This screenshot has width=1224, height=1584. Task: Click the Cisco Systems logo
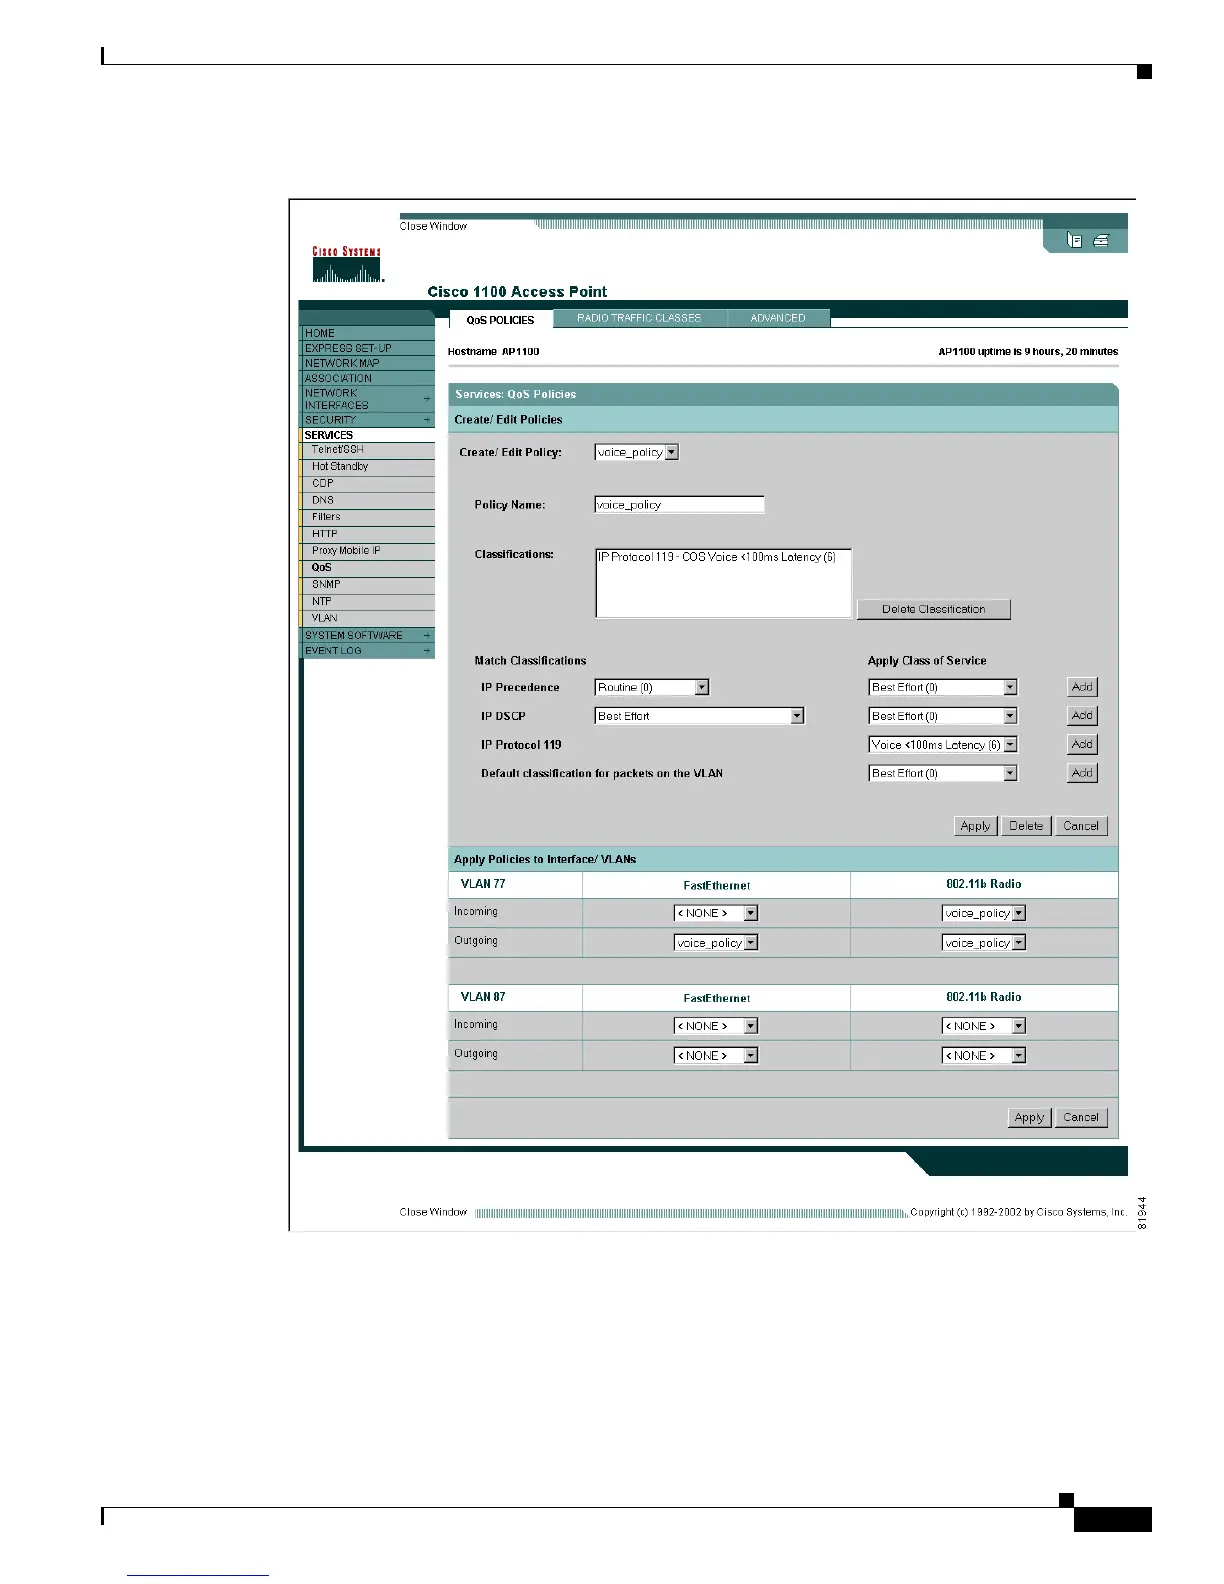(x=346, y=265)
